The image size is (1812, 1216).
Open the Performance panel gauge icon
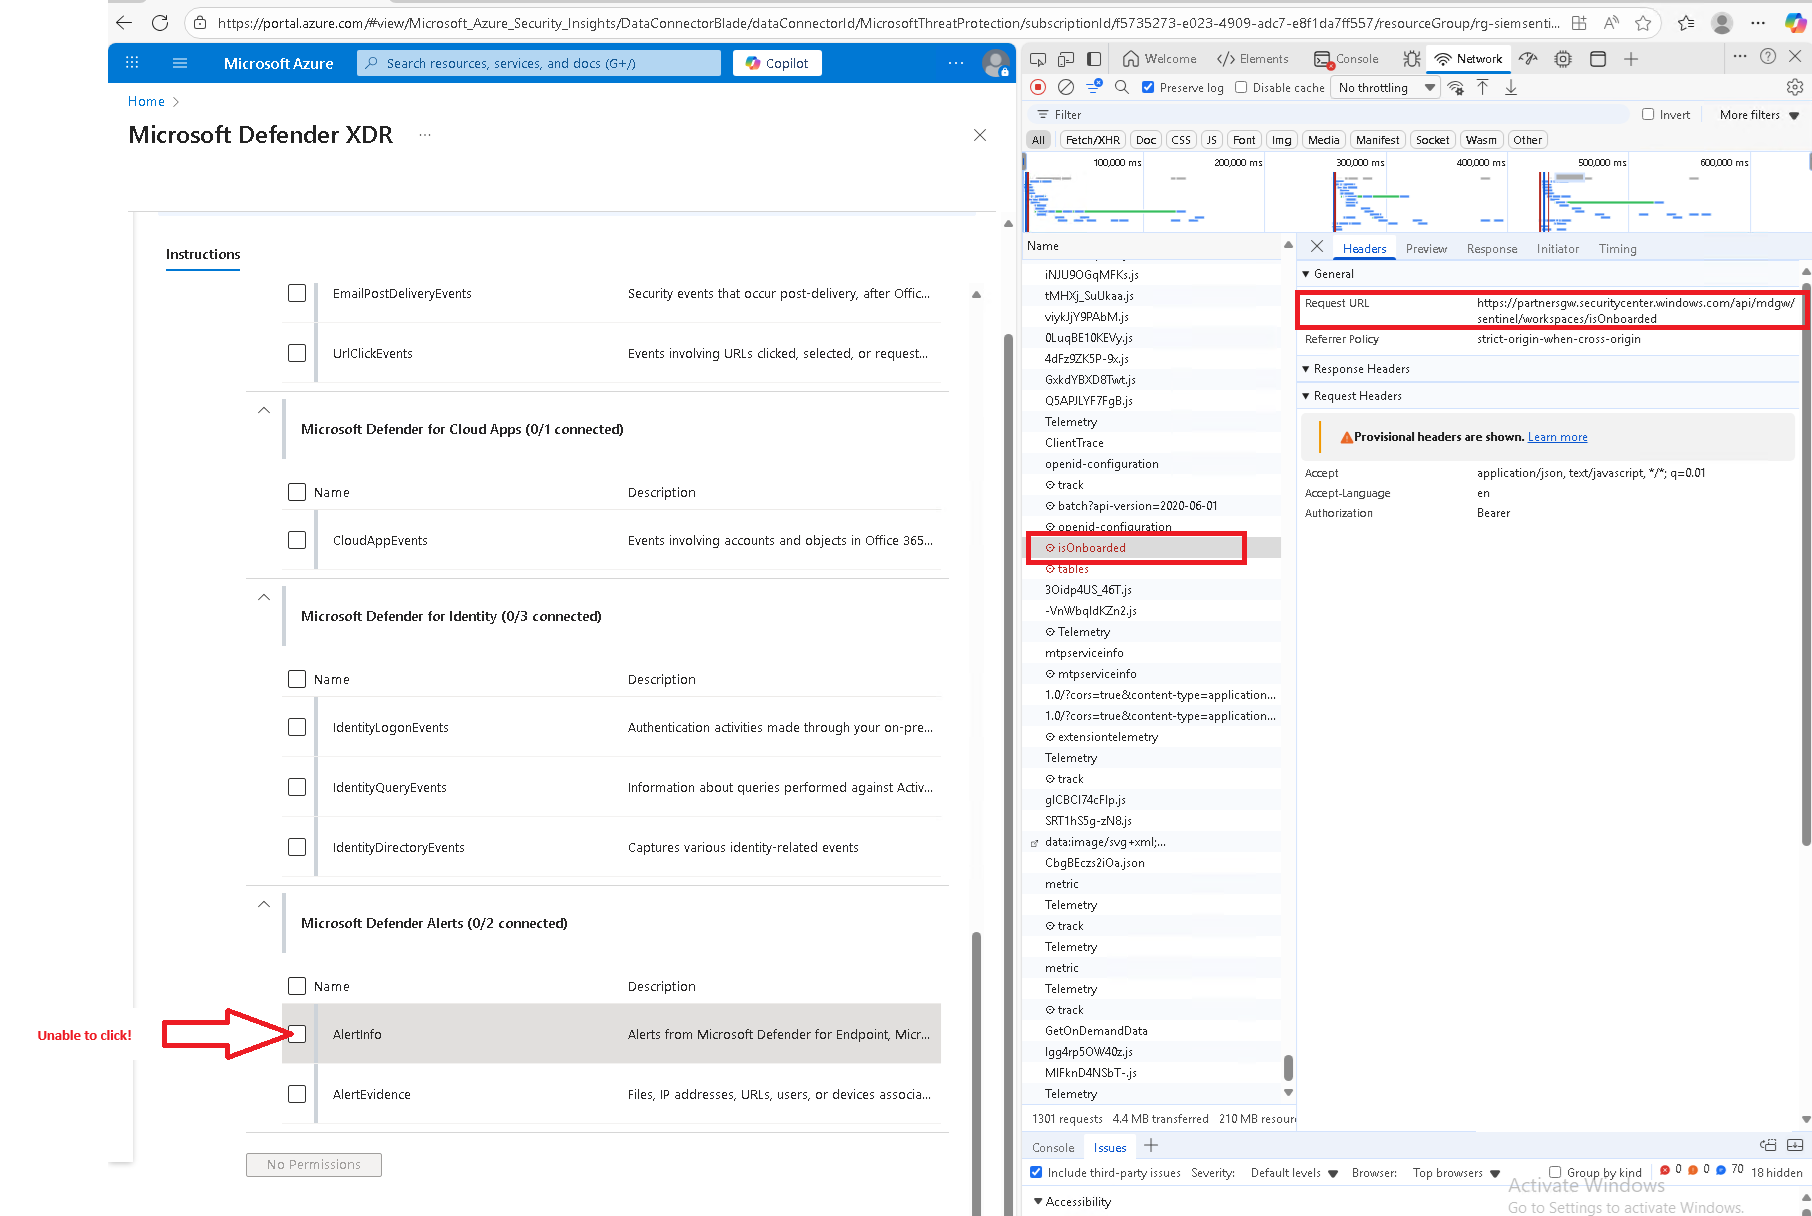(x=1528, y=59)
